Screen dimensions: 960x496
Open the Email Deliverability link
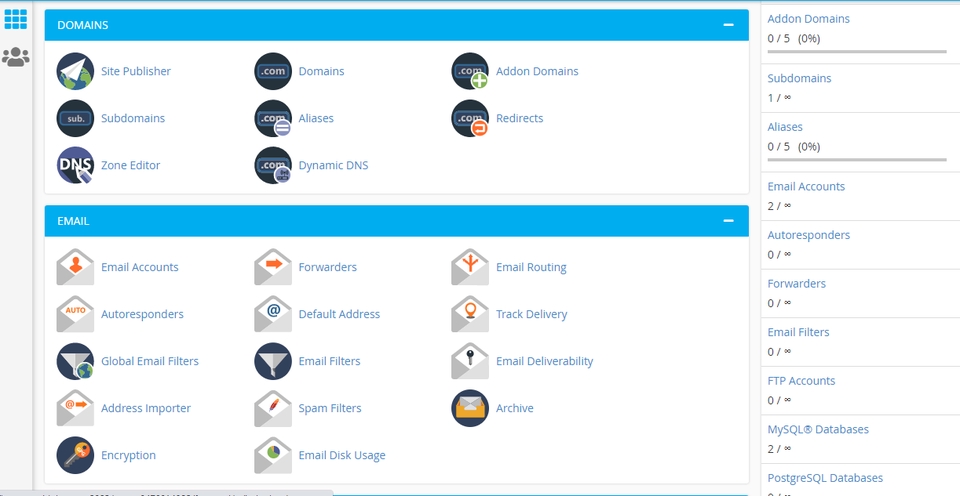[x=545, y=361]
